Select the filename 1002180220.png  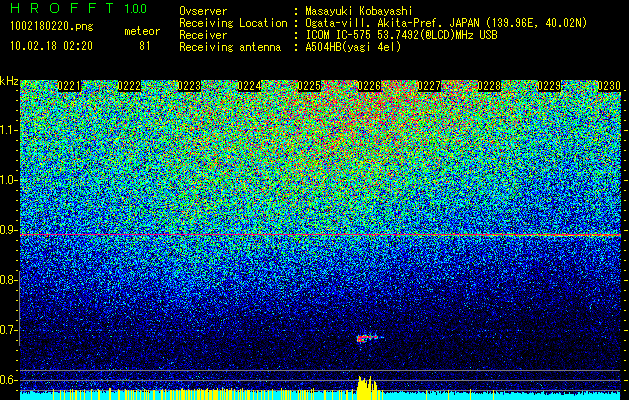pos(52,26)
